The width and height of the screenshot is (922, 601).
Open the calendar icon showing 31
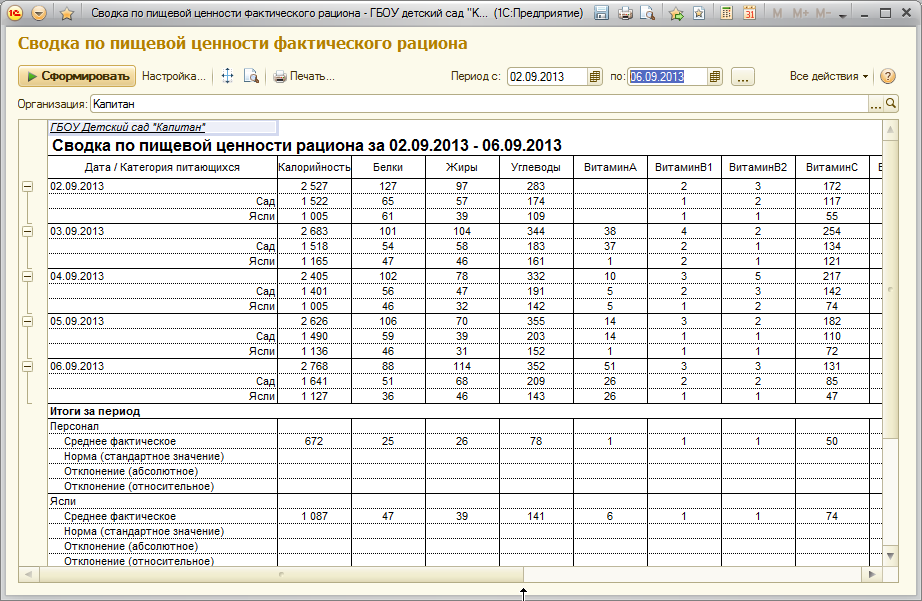(749, 13)
